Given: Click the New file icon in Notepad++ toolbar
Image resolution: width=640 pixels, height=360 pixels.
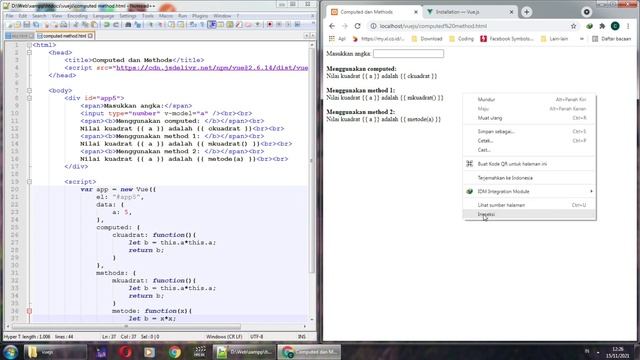Looking at the screenshot, I should (x=9, y=25).
